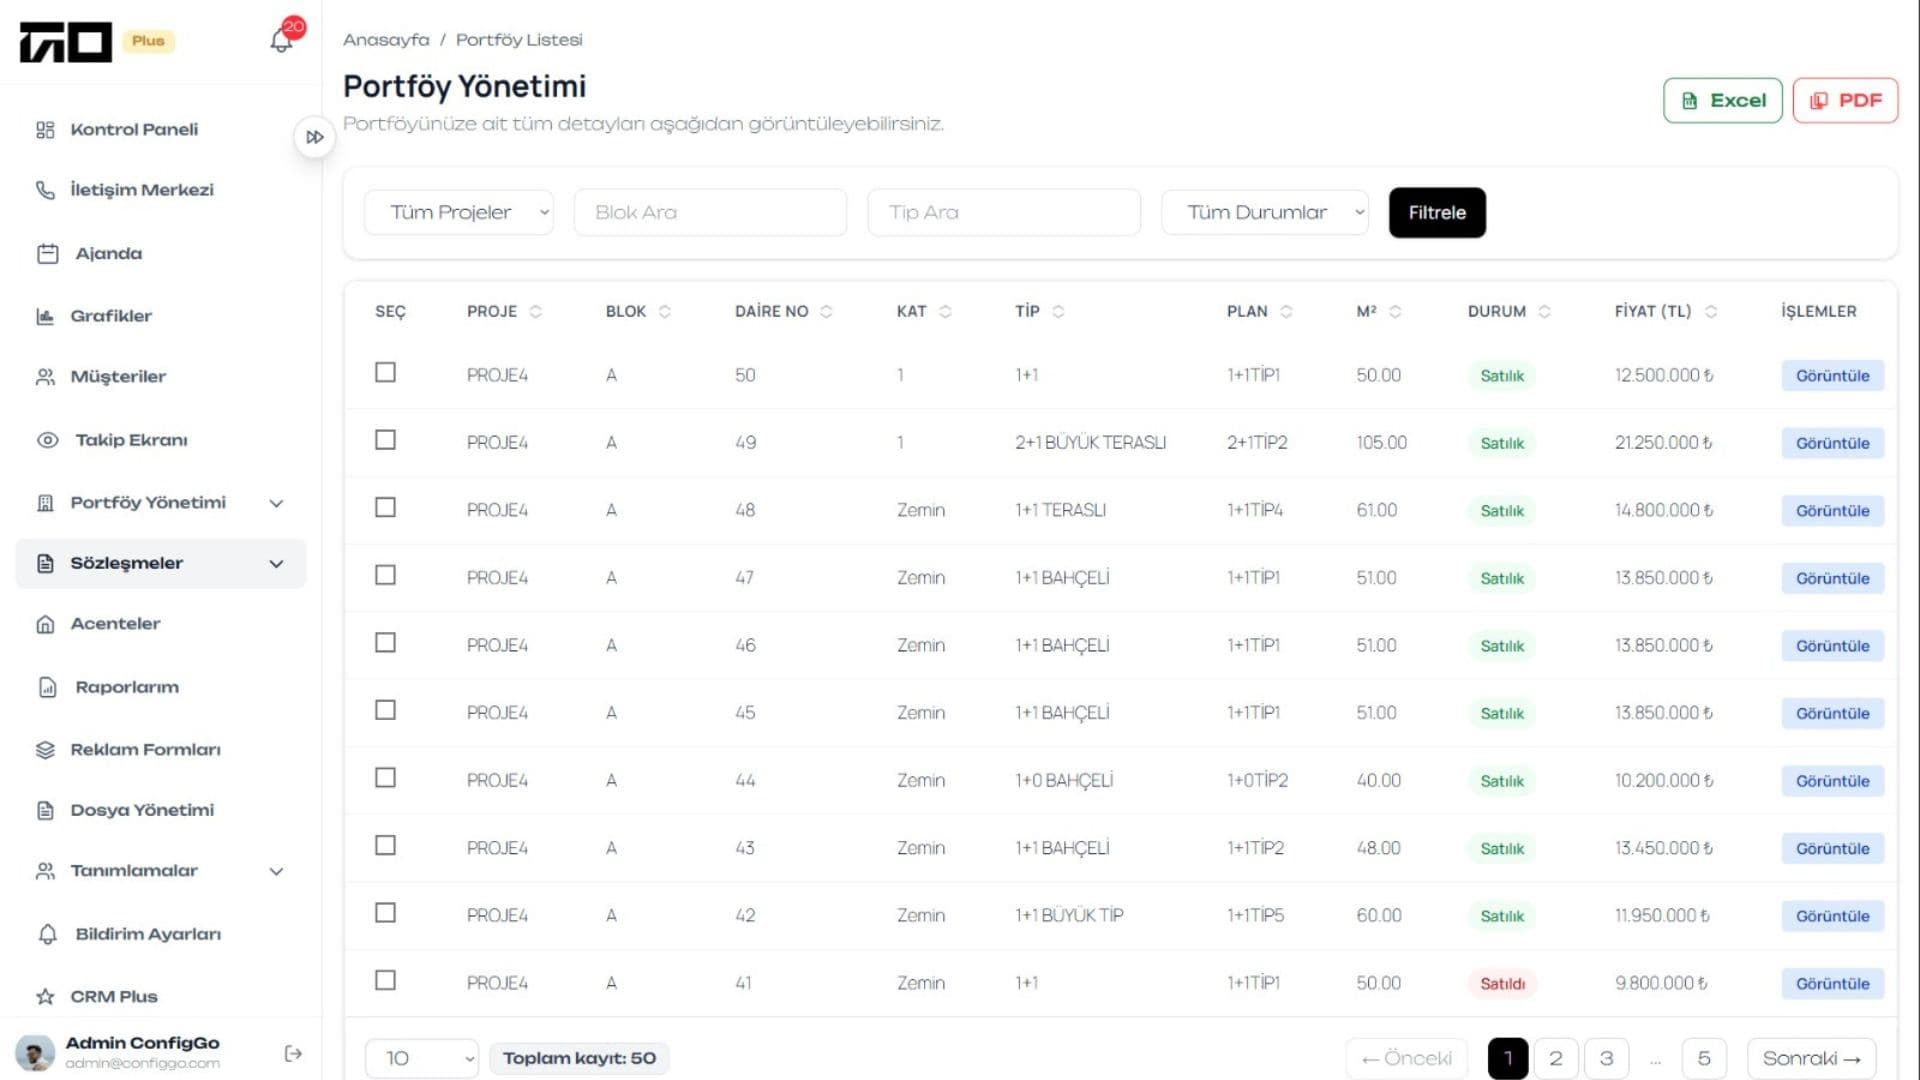Viewport: 1920px width, 1080px height.
Task: Open Ajanda calendar icon in sidebar
Action: (47, 254)
